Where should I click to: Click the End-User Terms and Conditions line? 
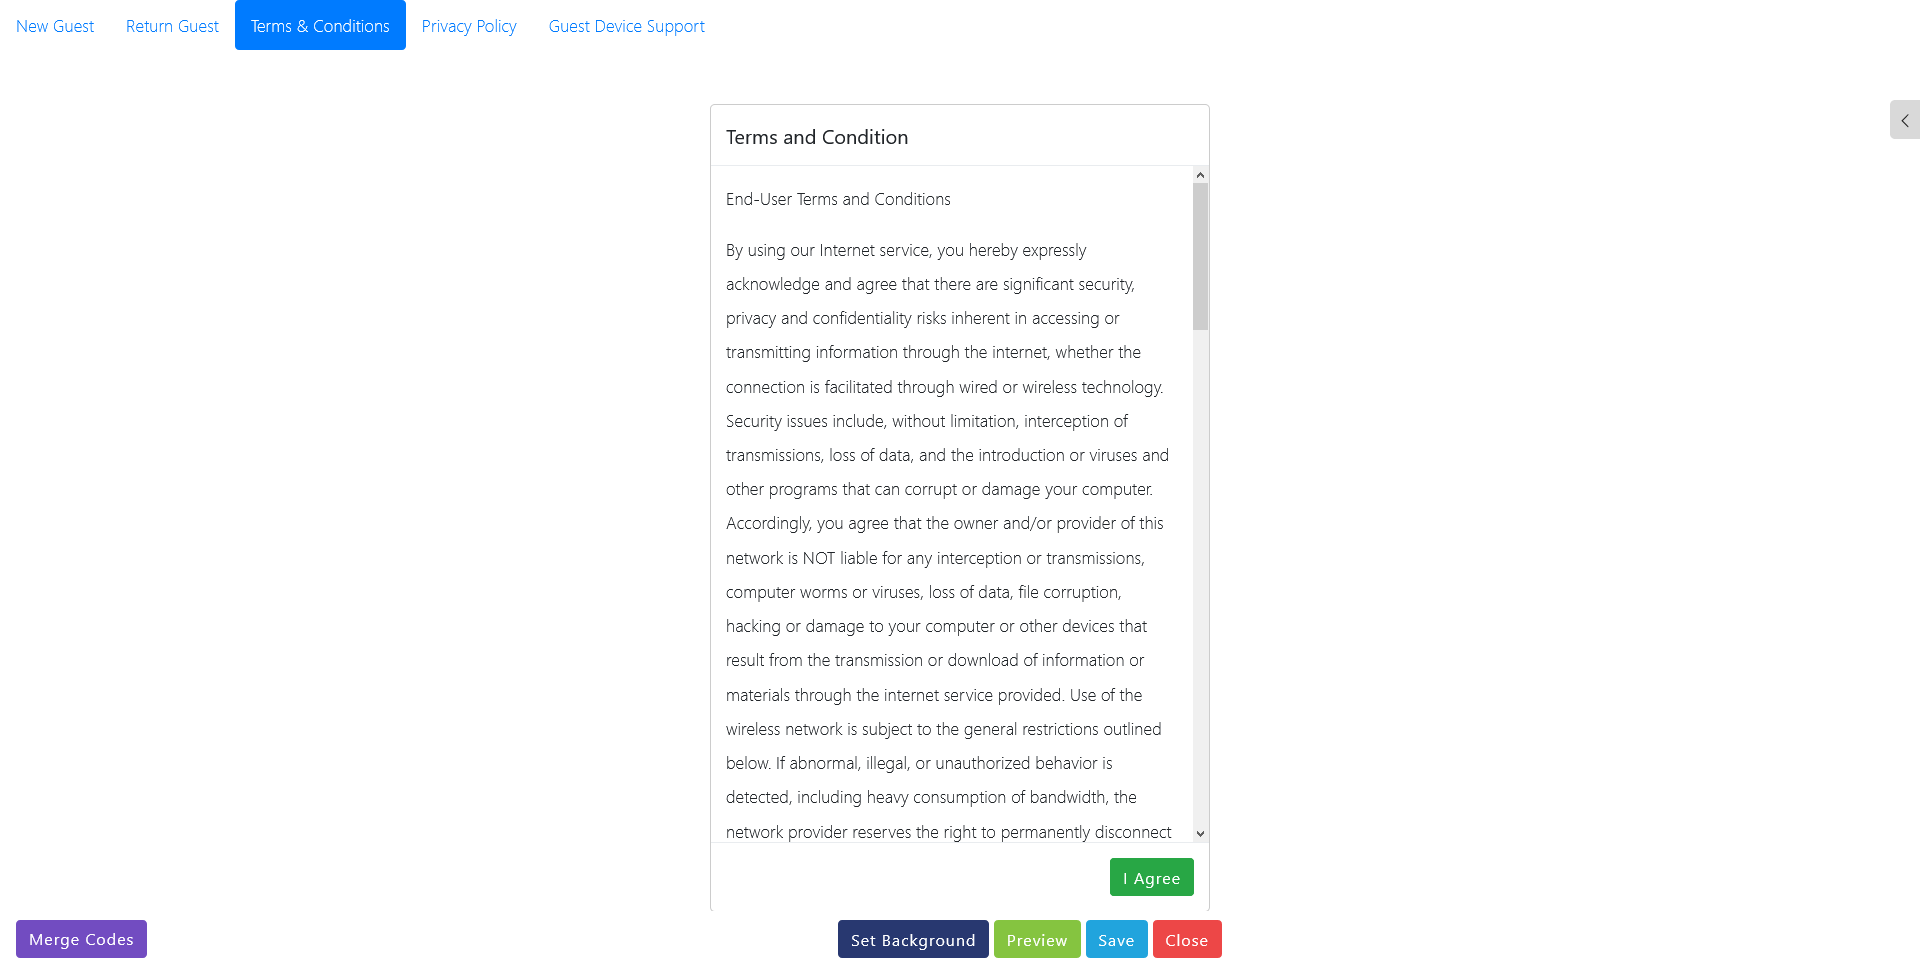coord(838,199)
